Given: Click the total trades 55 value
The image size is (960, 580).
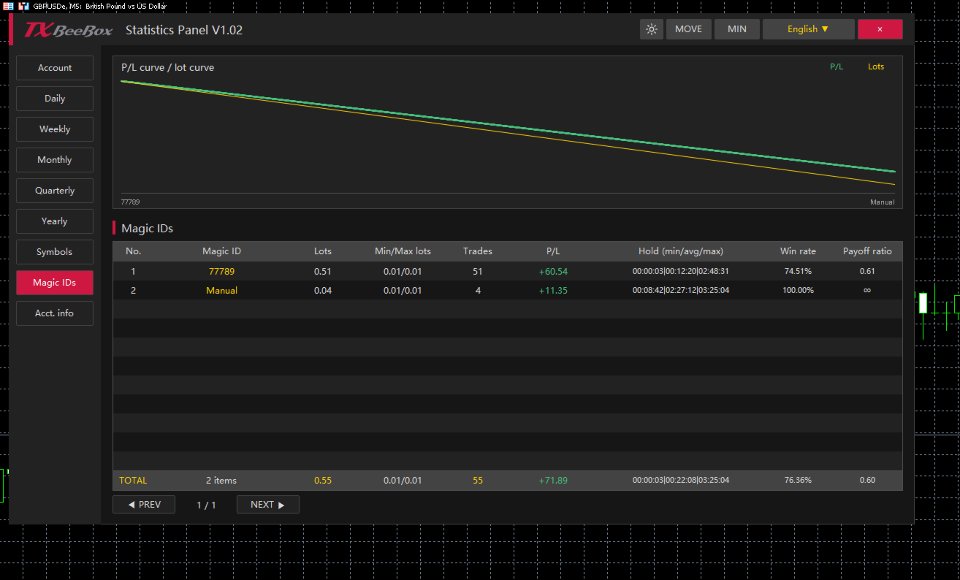Looking at the screenshot, I should [x=478, y=481].
